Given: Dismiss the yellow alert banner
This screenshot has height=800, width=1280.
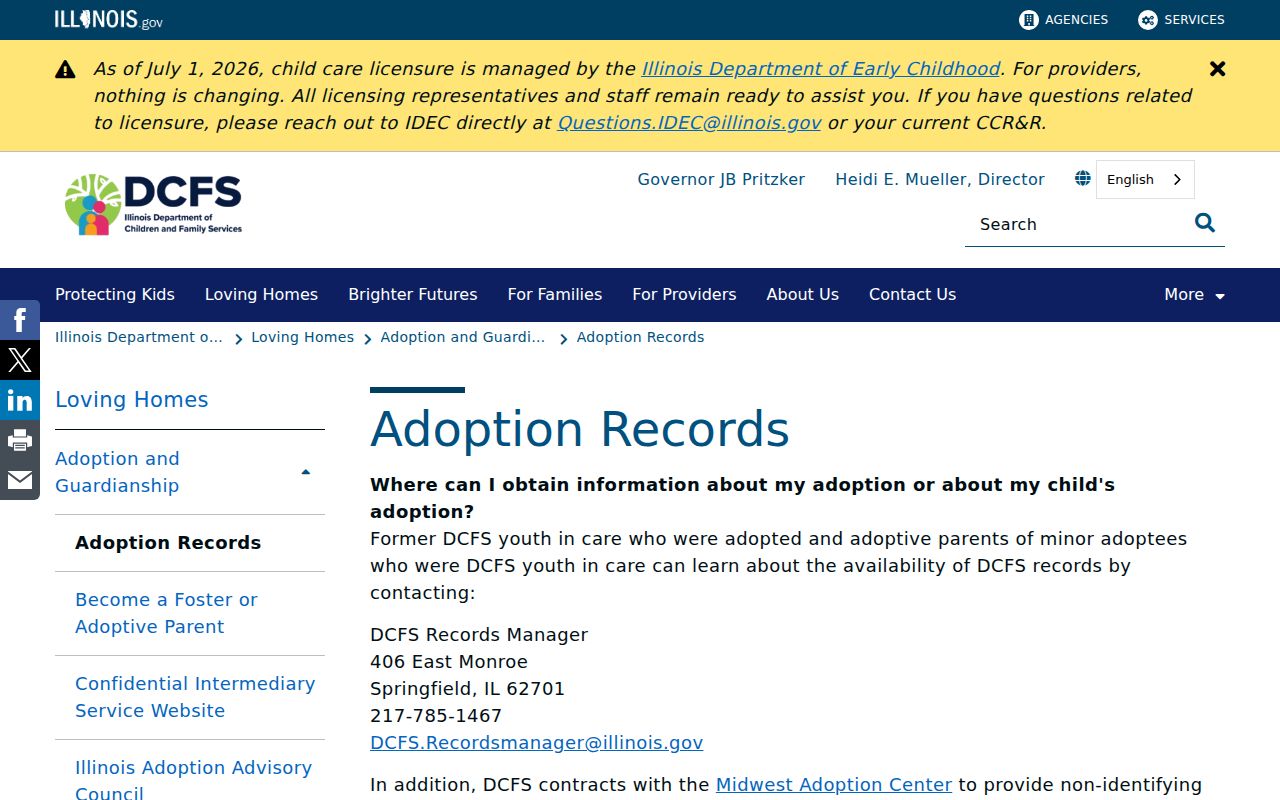Looking at the screenshot, I should pos(1217,69).
